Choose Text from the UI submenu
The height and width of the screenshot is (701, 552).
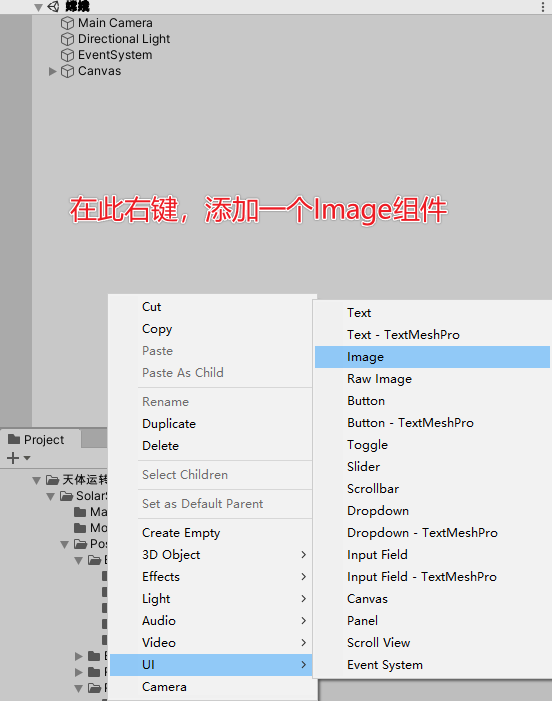[432, 313]
